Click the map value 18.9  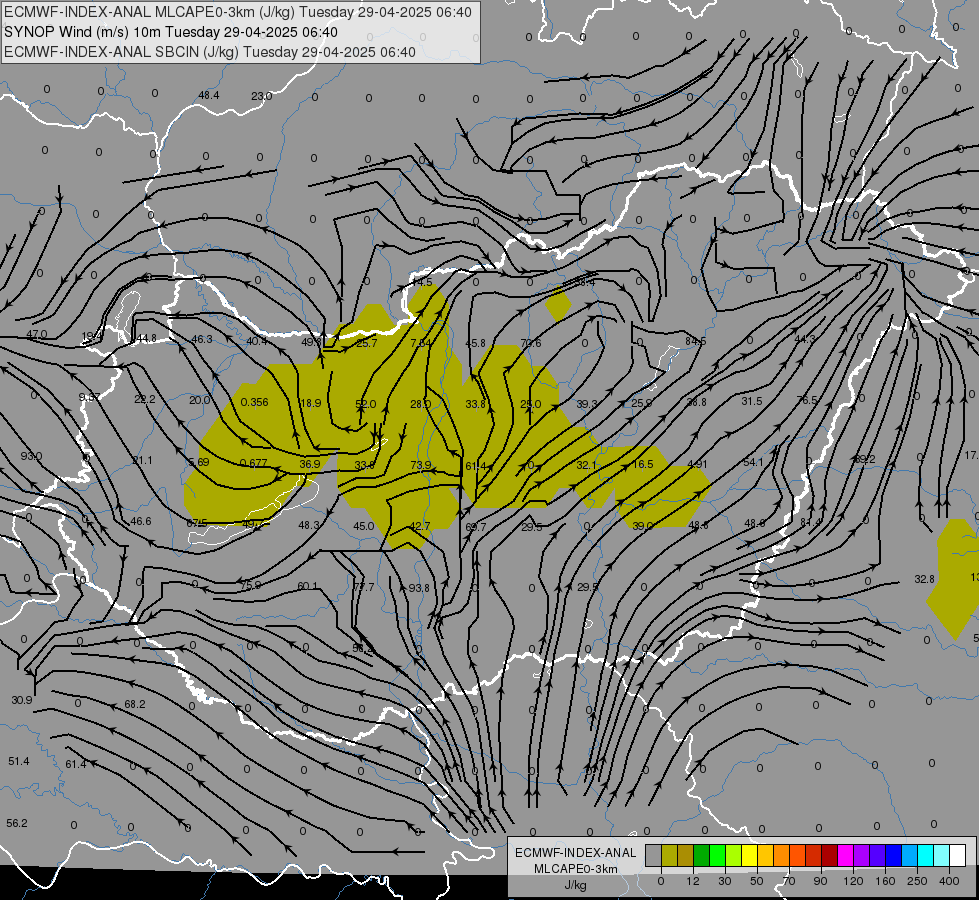point(310,403)
